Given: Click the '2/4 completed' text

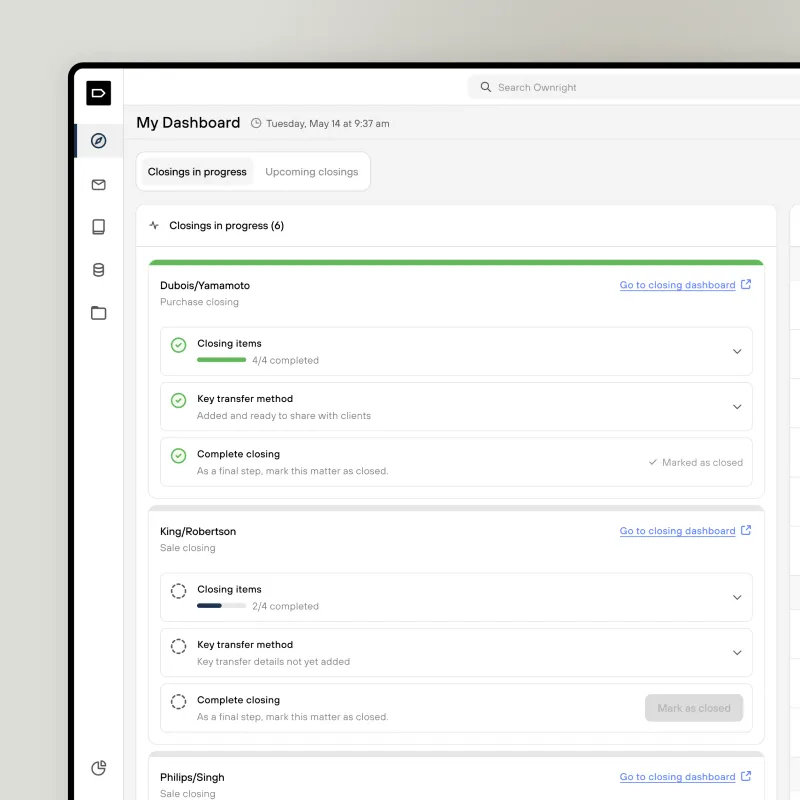Looking at the screenshot, I should pos(285,606).
